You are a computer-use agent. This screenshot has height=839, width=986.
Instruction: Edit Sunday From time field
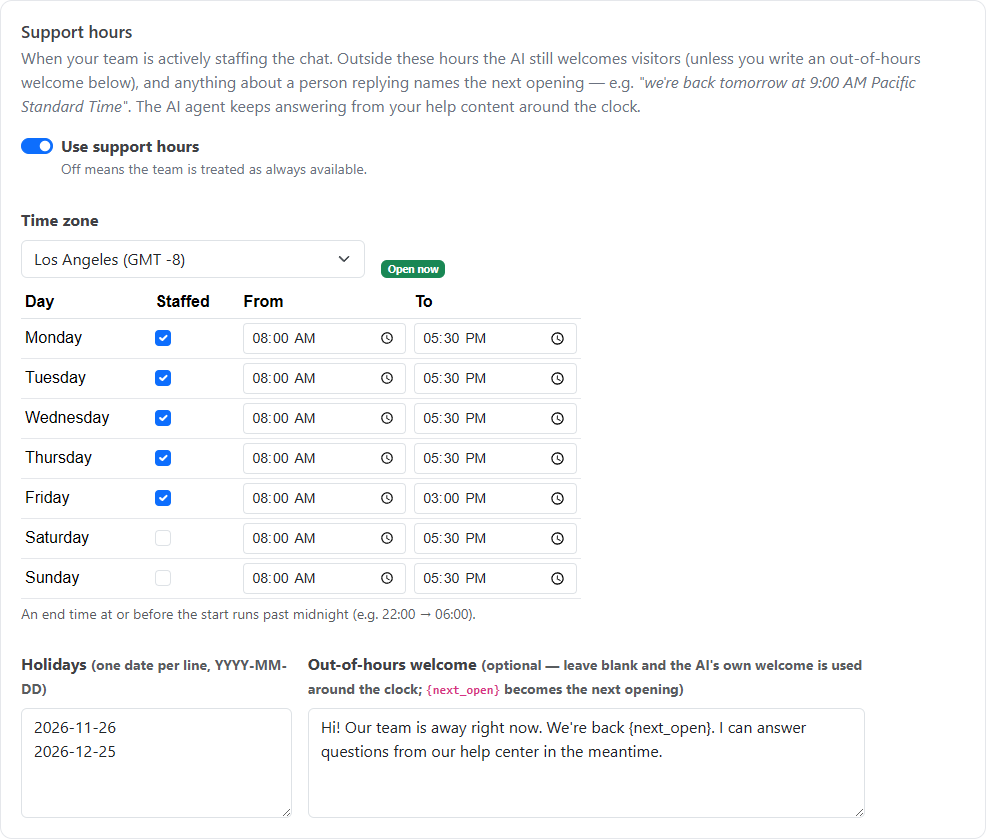pyautogui.click(x=324, y=578)
